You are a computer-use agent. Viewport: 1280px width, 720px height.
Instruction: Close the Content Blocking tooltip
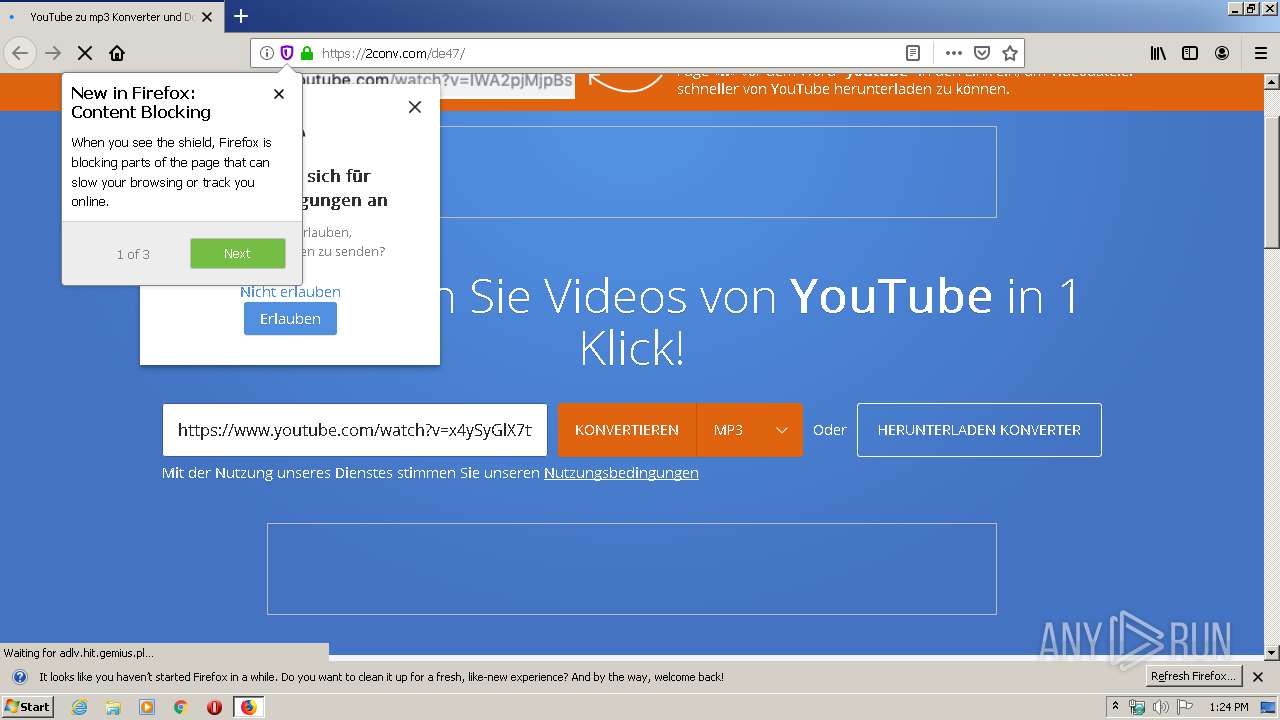[x=279, y=94]
